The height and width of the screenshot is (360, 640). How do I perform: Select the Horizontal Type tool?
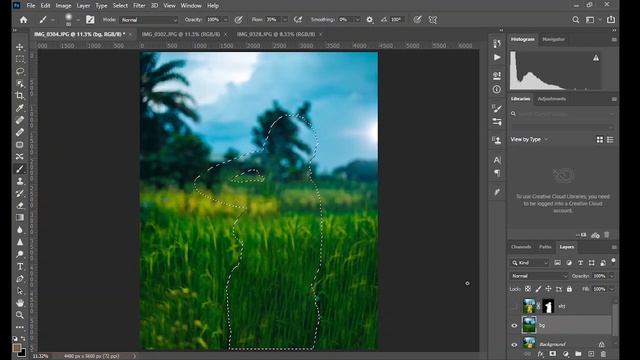pos(20,267)
